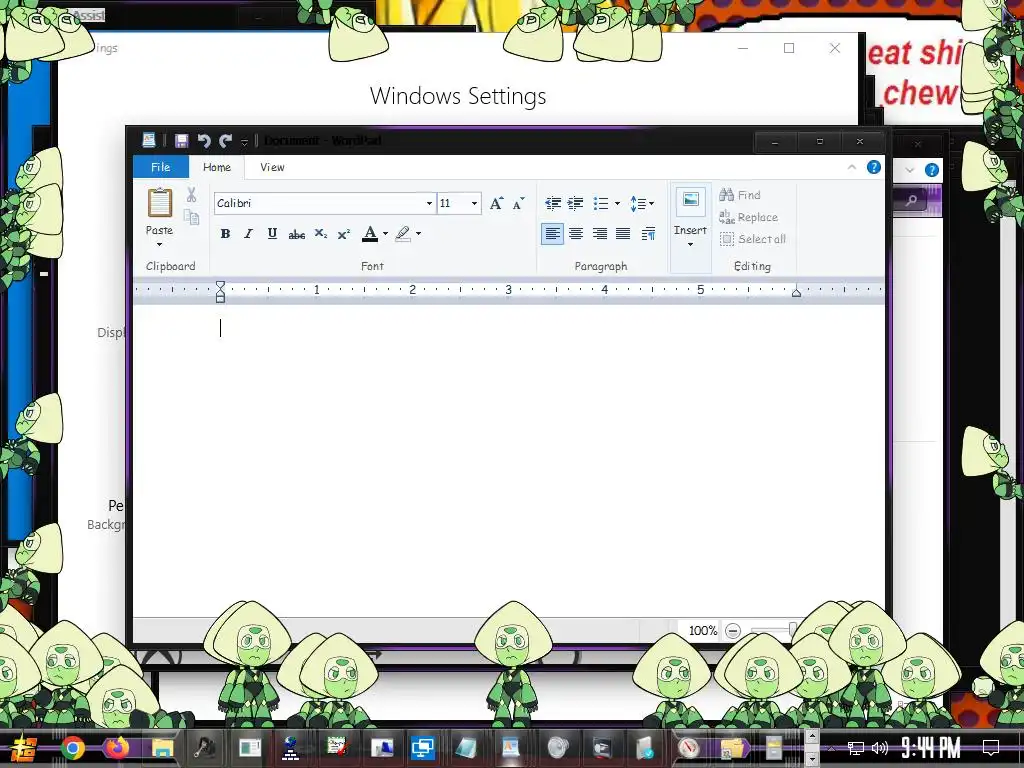Toggle italic formatting

(248, 234)
